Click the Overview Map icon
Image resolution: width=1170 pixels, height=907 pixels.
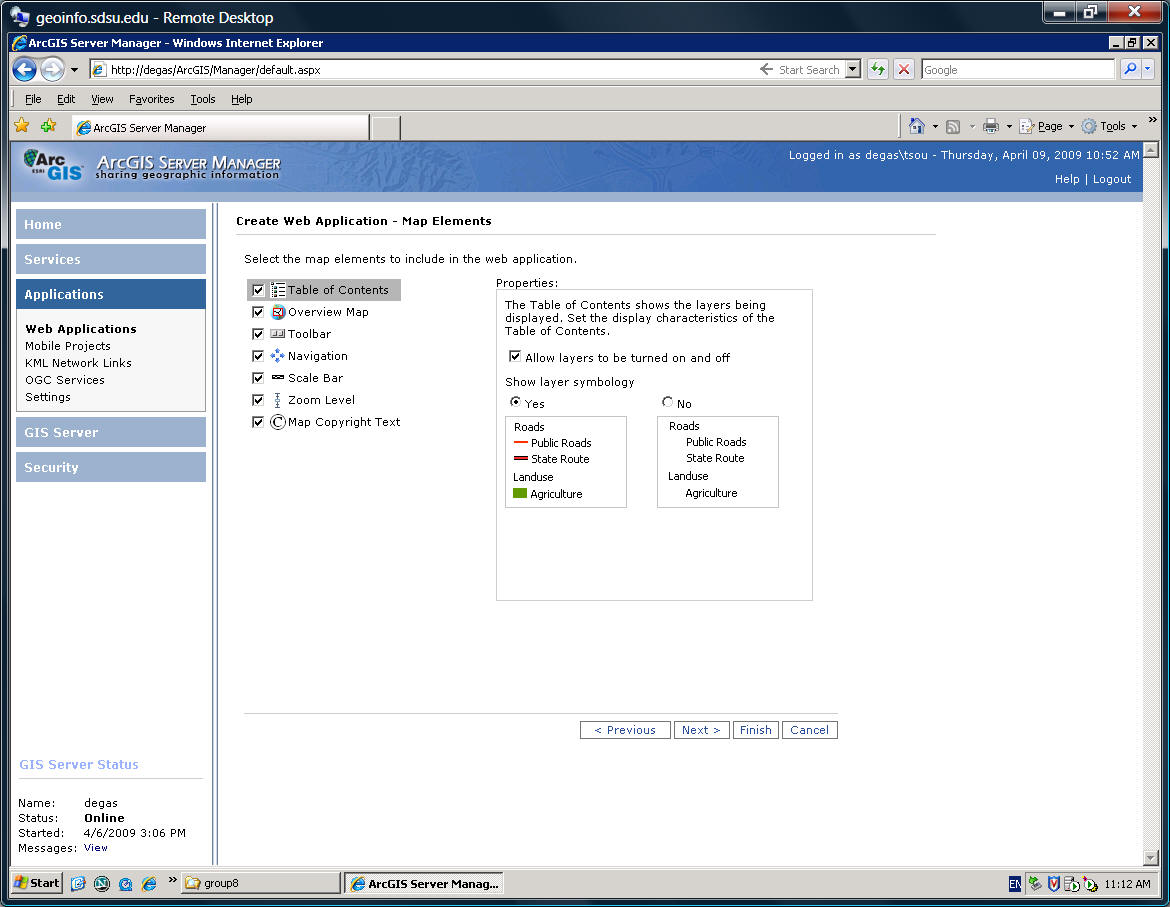[278, 312]
